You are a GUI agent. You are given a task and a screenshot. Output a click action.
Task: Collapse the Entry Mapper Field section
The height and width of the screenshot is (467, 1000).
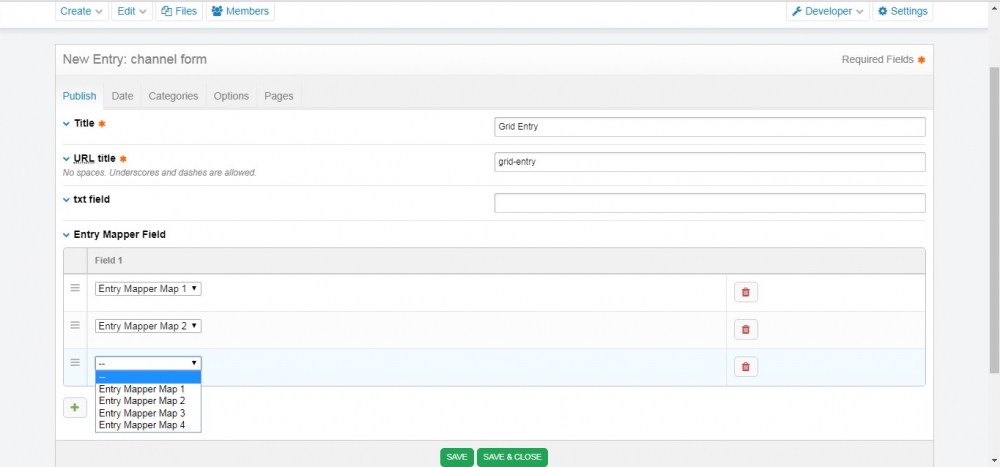66,235
